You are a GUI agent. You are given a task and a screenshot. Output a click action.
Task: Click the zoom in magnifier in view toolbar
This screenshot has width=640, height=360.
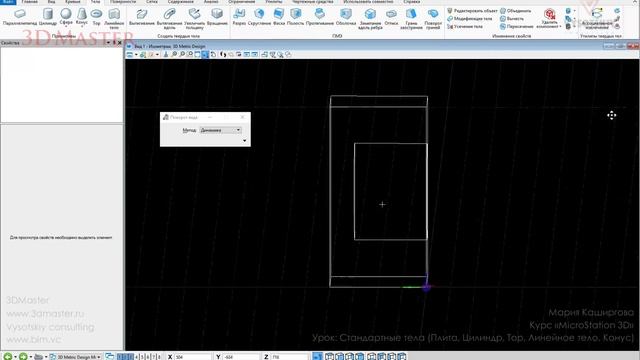pos(174,54)
